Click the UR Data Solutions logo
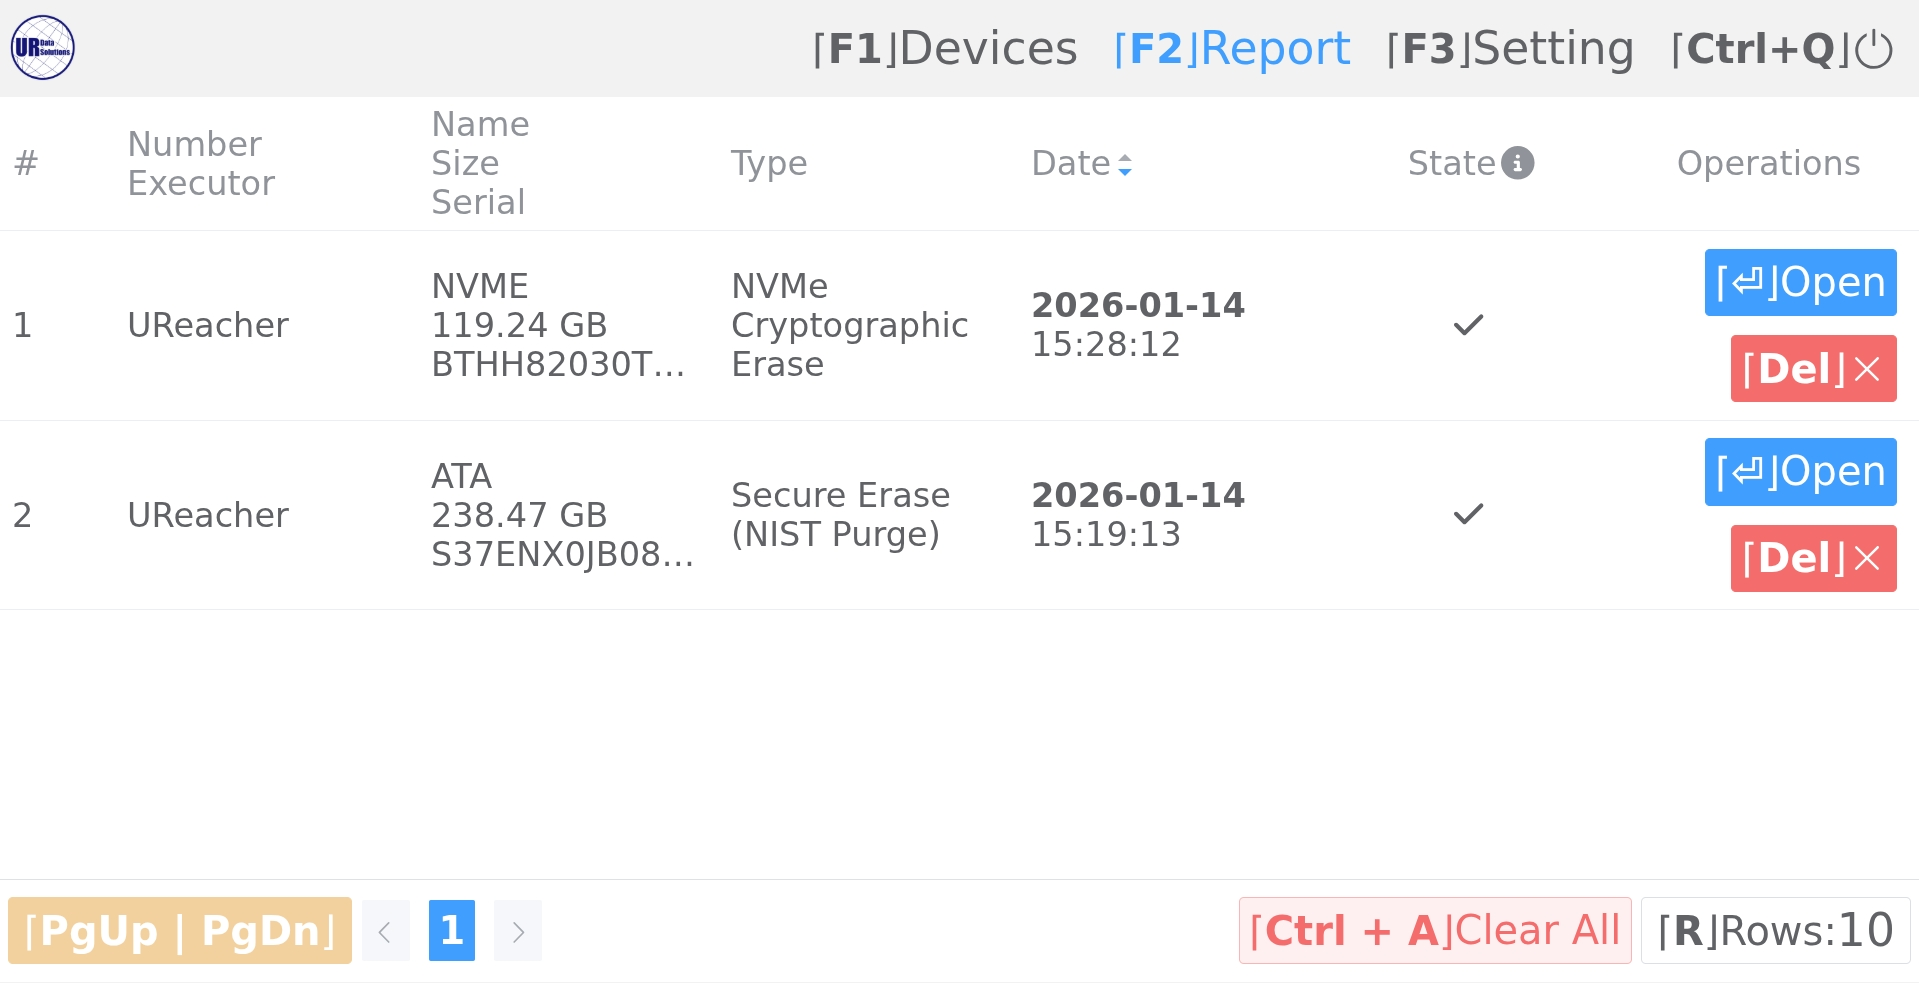Screen dimensions: 1919x983 click(x=42, y=47)
